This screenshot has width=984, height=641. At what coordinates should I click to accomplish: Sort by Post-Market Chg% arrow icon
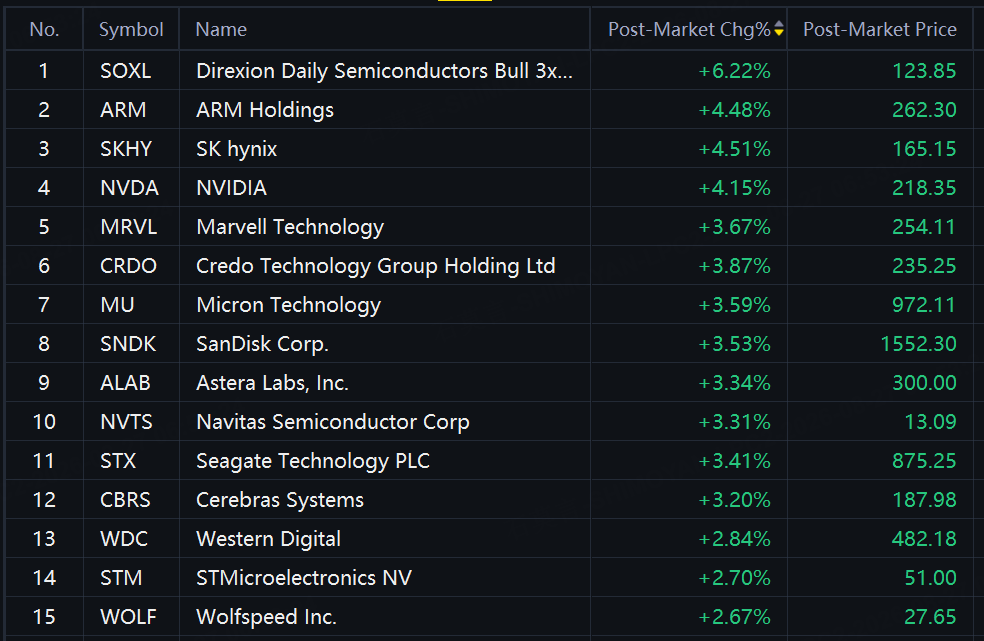pyautogui.click(x=779, y=29)
